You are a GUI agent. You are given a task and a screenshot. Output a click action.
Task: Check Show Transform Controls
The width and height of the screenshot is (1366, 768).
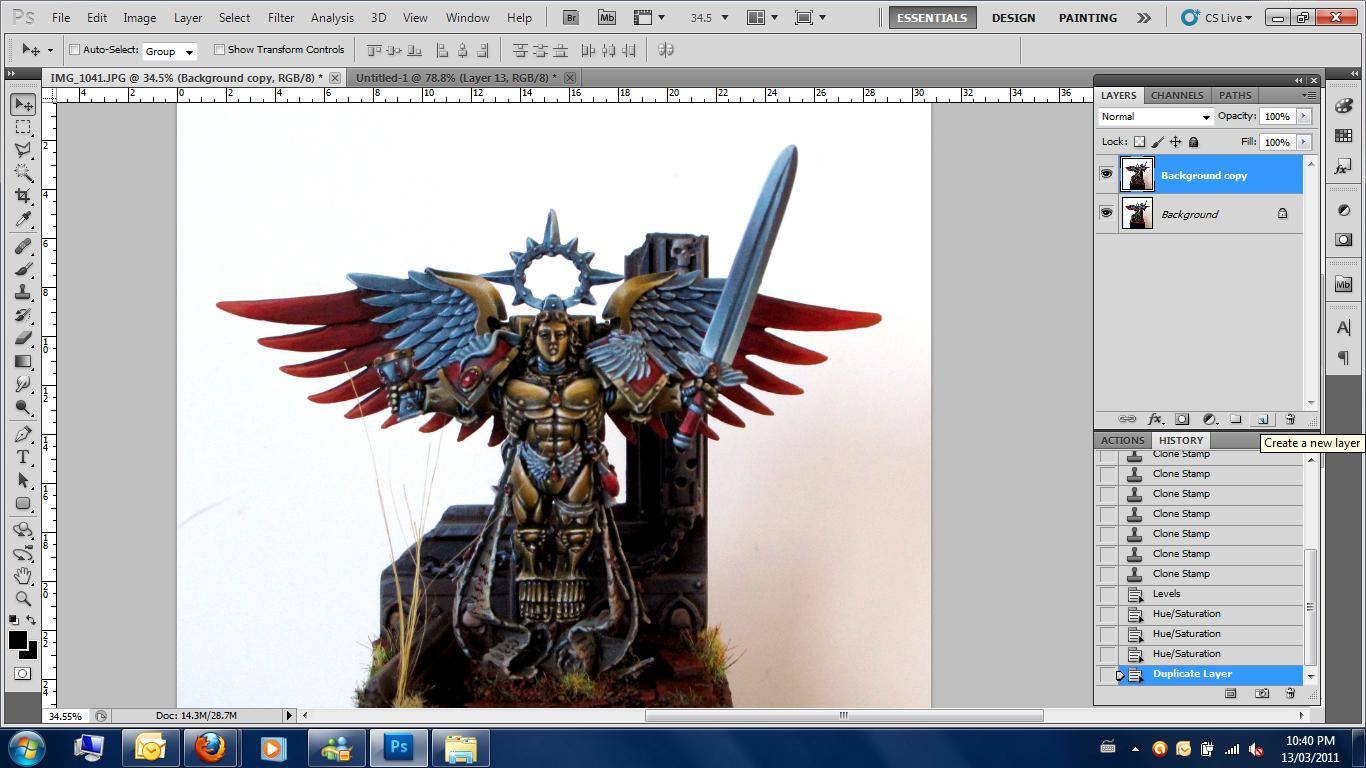219,50
